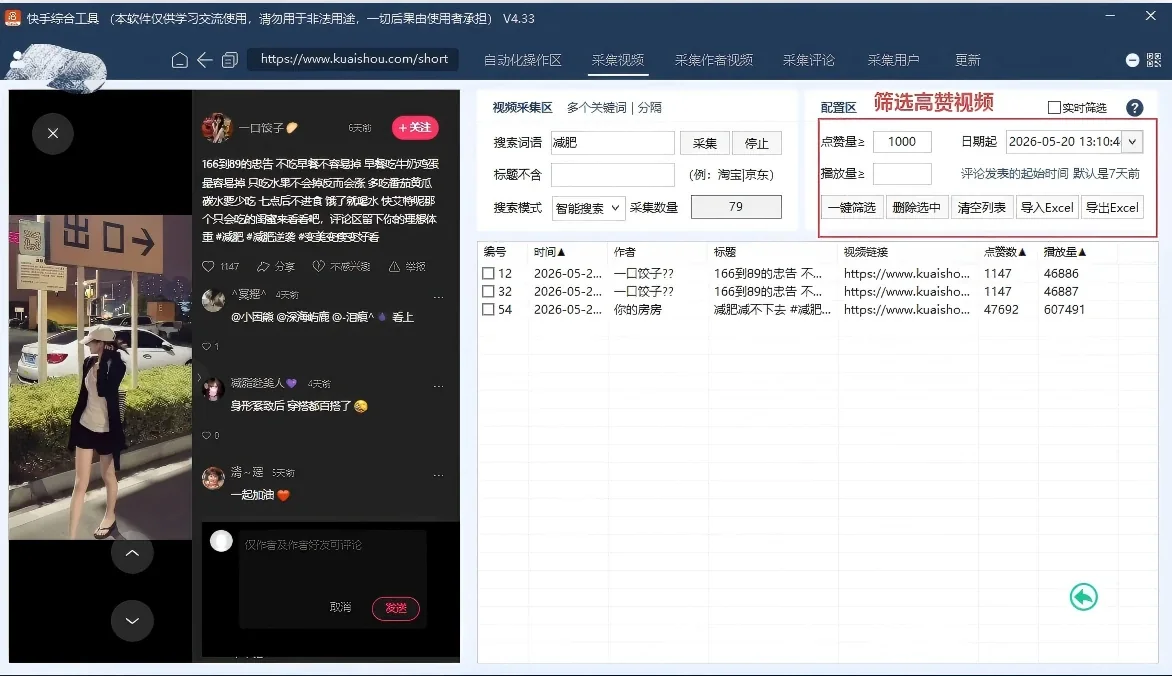Image resolution: width=1172 pixels, height=676 pixels.
Task: Click the round minus icon near QR code
Action: (x=1132, y=60)
